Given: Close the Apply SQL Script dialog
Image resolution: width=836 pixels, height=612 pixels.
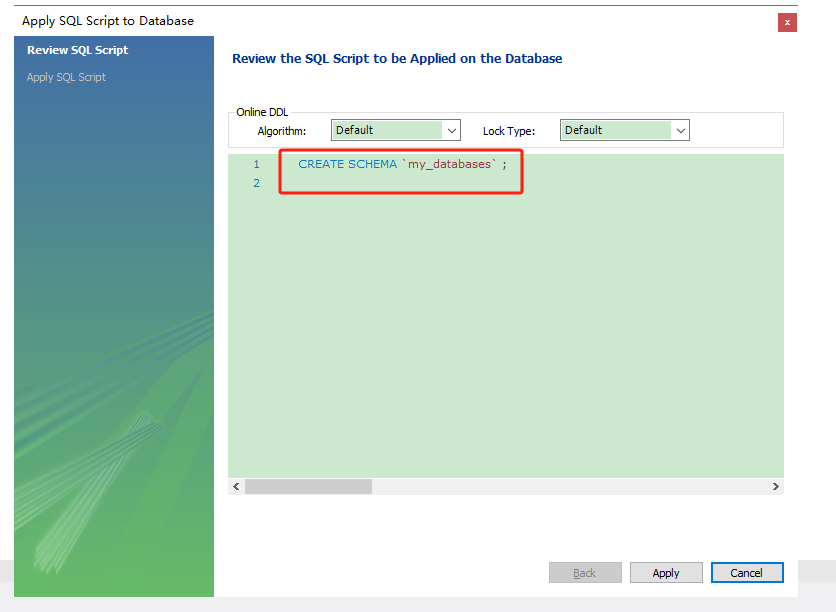Looking at the screenshot, I should pyautogui.click(x=787, y=22).
